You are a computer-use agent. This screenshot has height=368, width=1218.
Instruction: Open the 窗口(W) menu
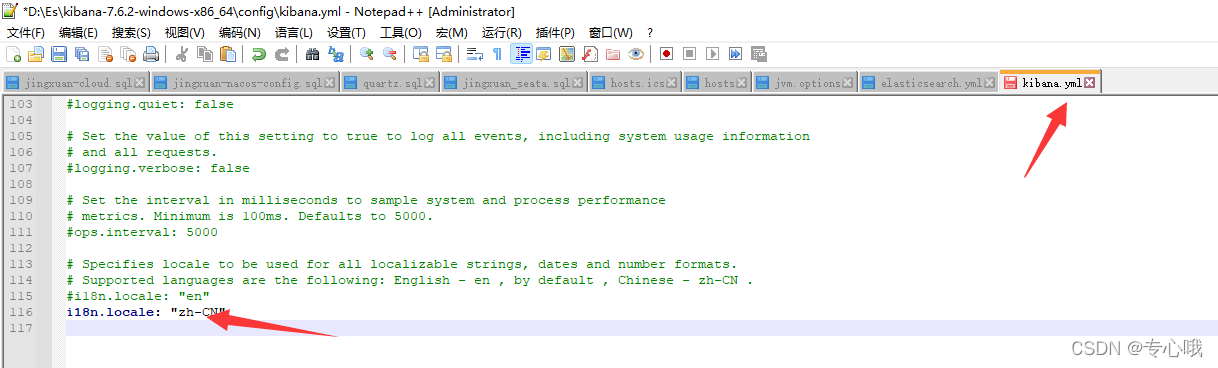click(x=611, y=33)
